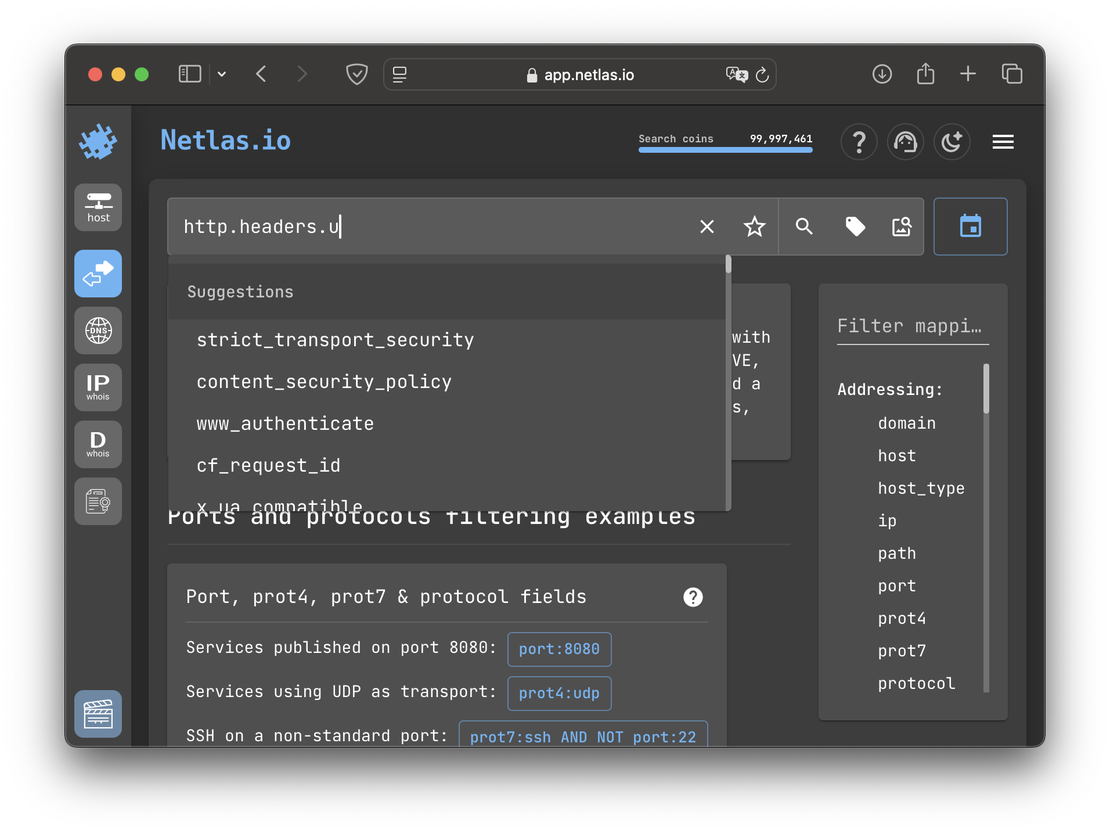1110x833 pixels.
Task: Toggle dark mode with moon icon
Action: click(x=952, y=142)
